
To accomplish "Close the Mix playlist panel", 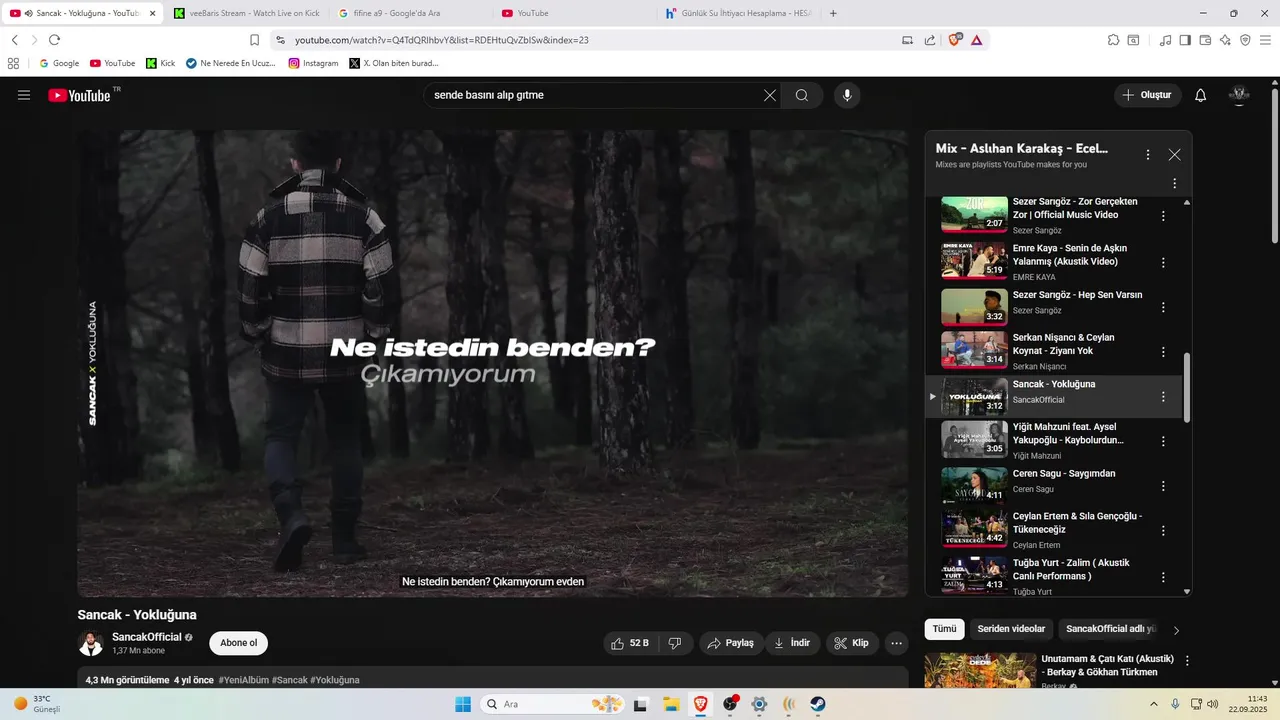I will click(1174, 154).
